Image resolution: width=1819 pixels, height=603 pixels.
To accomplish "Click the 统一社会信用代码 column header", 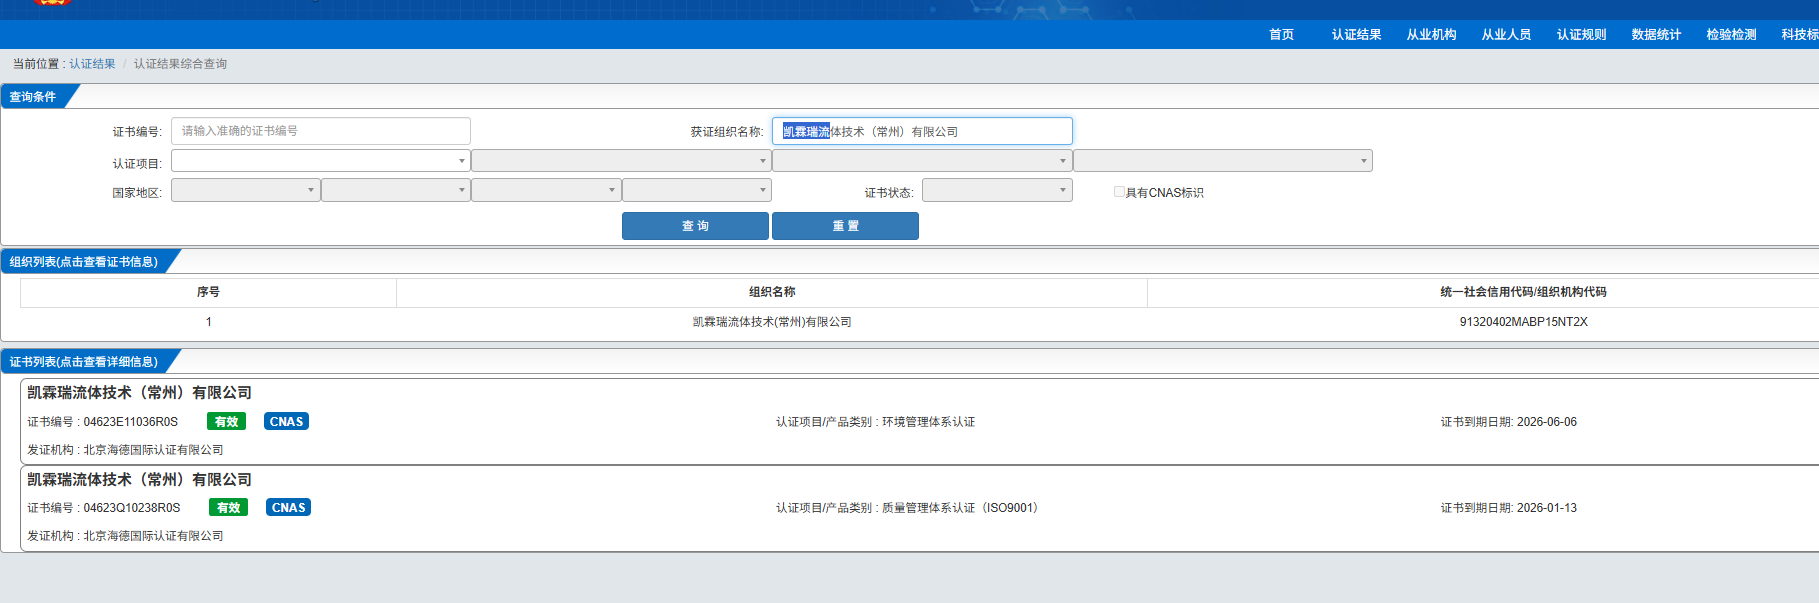I will pyautogui.click(x=1523, y=292).
